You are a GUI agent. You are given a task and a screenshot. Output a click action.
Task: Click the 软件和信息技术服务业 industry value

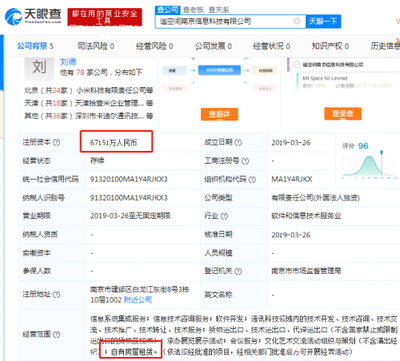click(306, 216)
